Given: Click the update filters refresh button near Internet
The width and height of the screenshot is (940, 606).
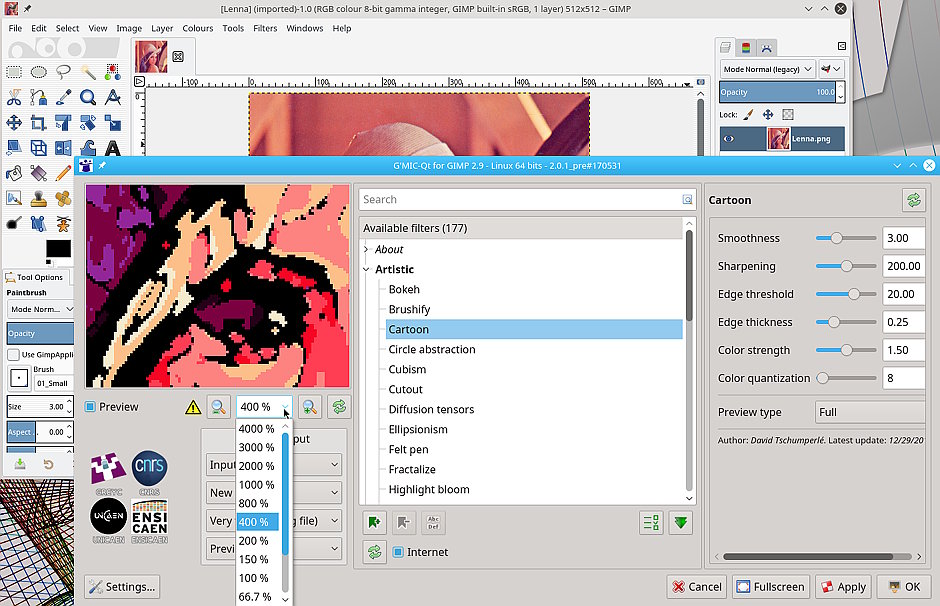Looking at the screenshot, I should 375,552.
